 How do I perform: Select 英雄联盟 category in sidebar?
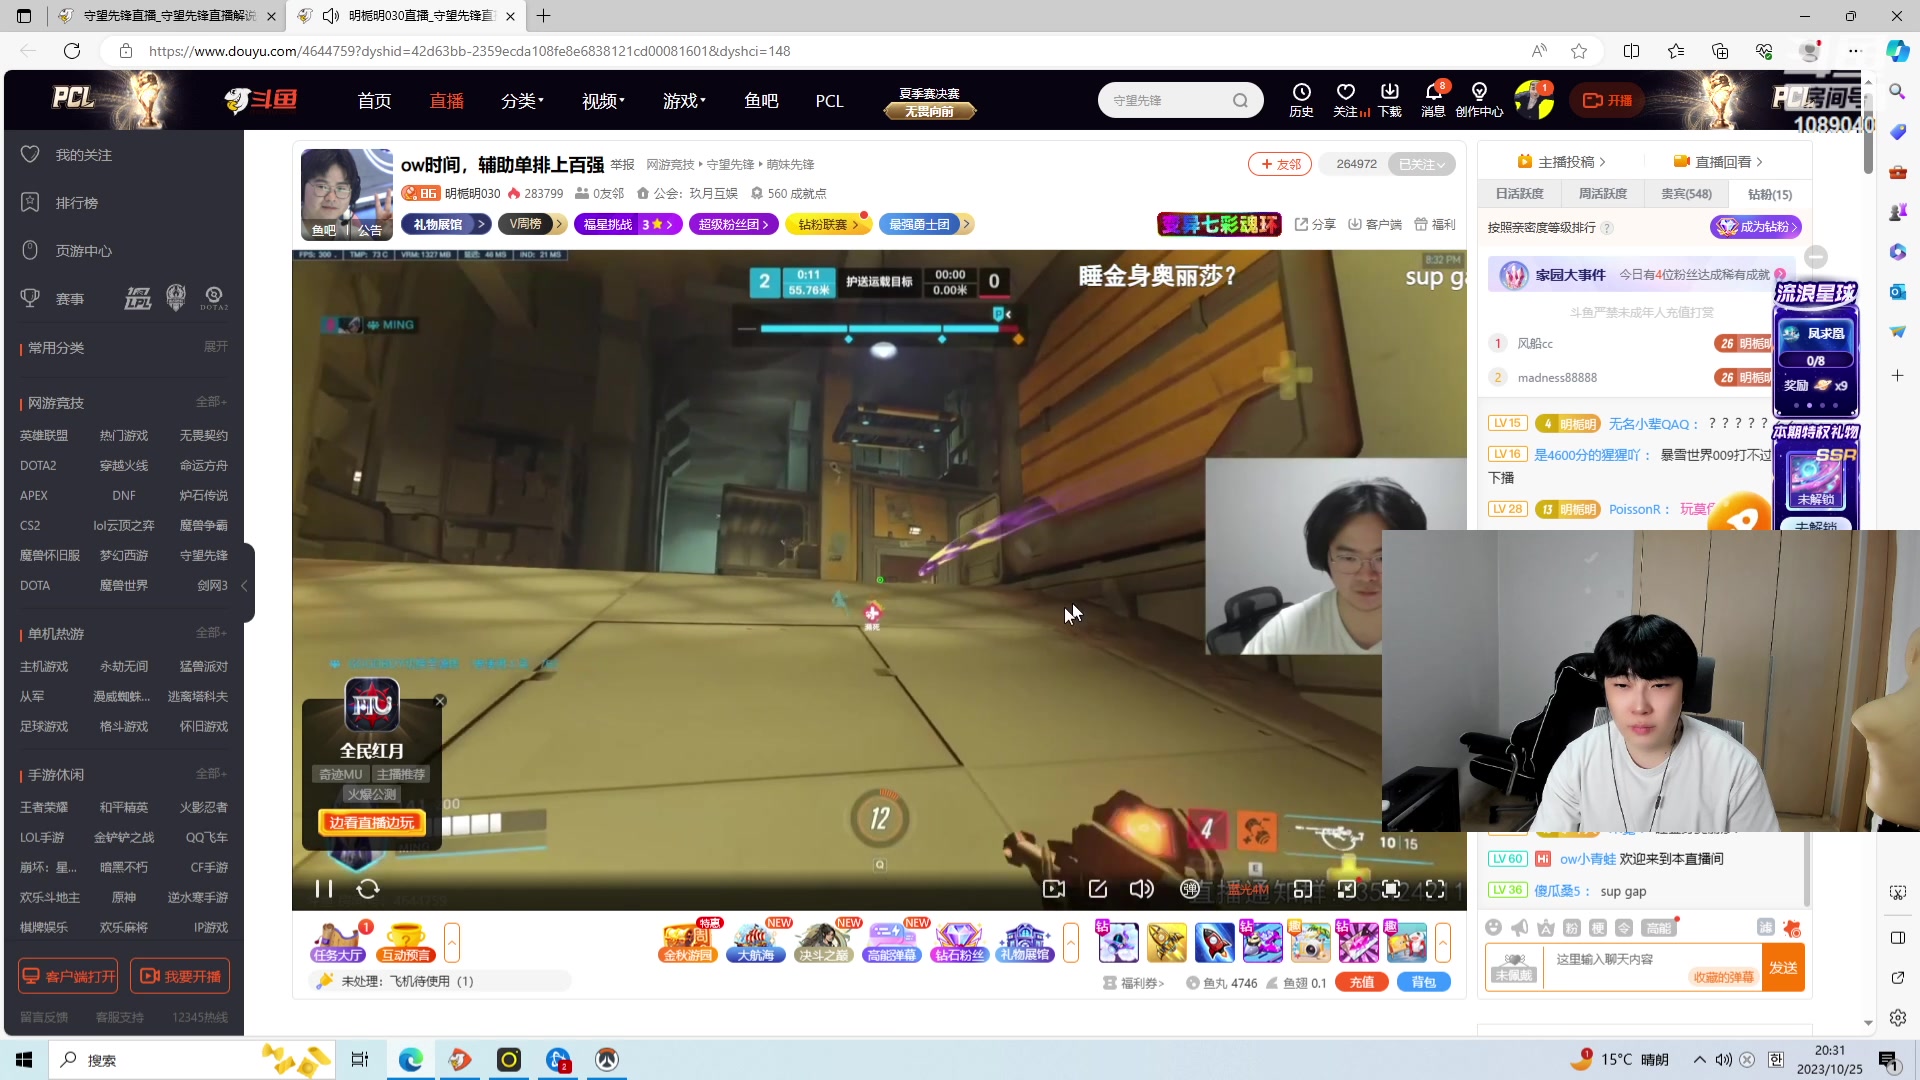44,436
